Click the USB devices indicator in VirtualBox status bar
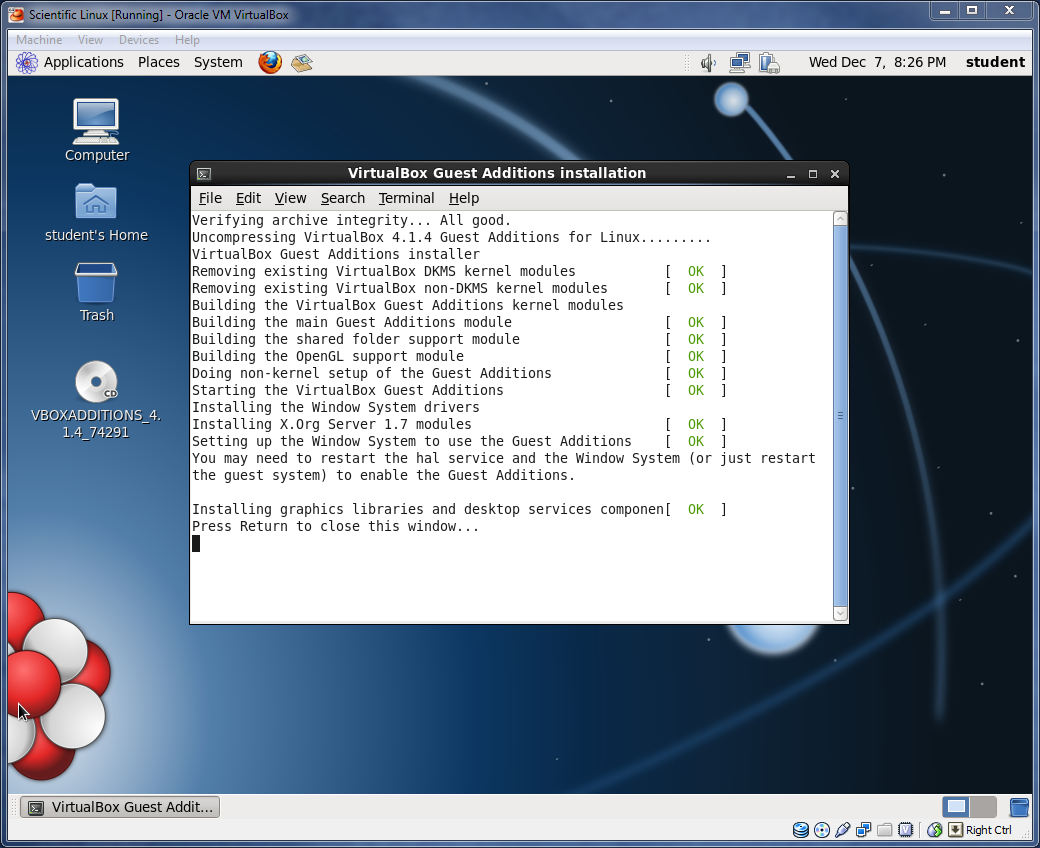1040x848 pixels. pos(843,829)
